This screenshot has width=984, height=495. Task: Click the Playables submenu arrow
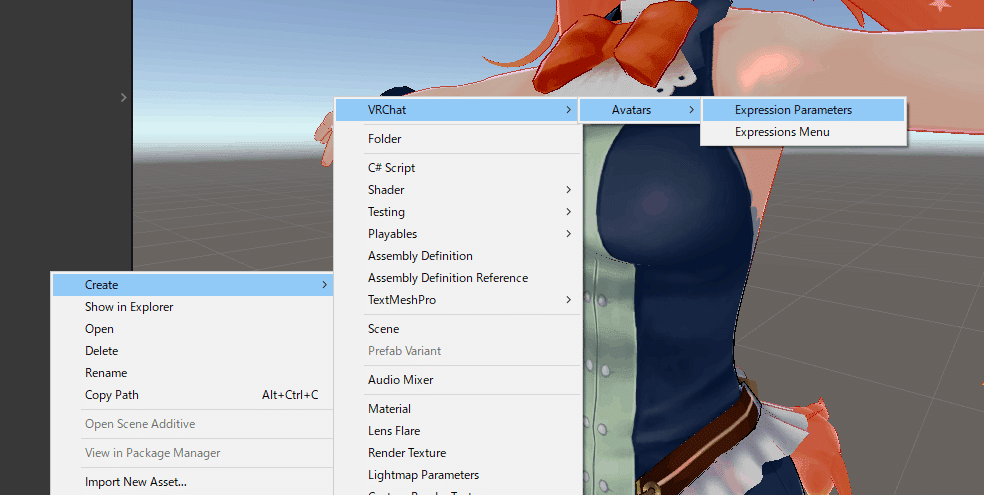pyautogui.click(x=568, y=234)
